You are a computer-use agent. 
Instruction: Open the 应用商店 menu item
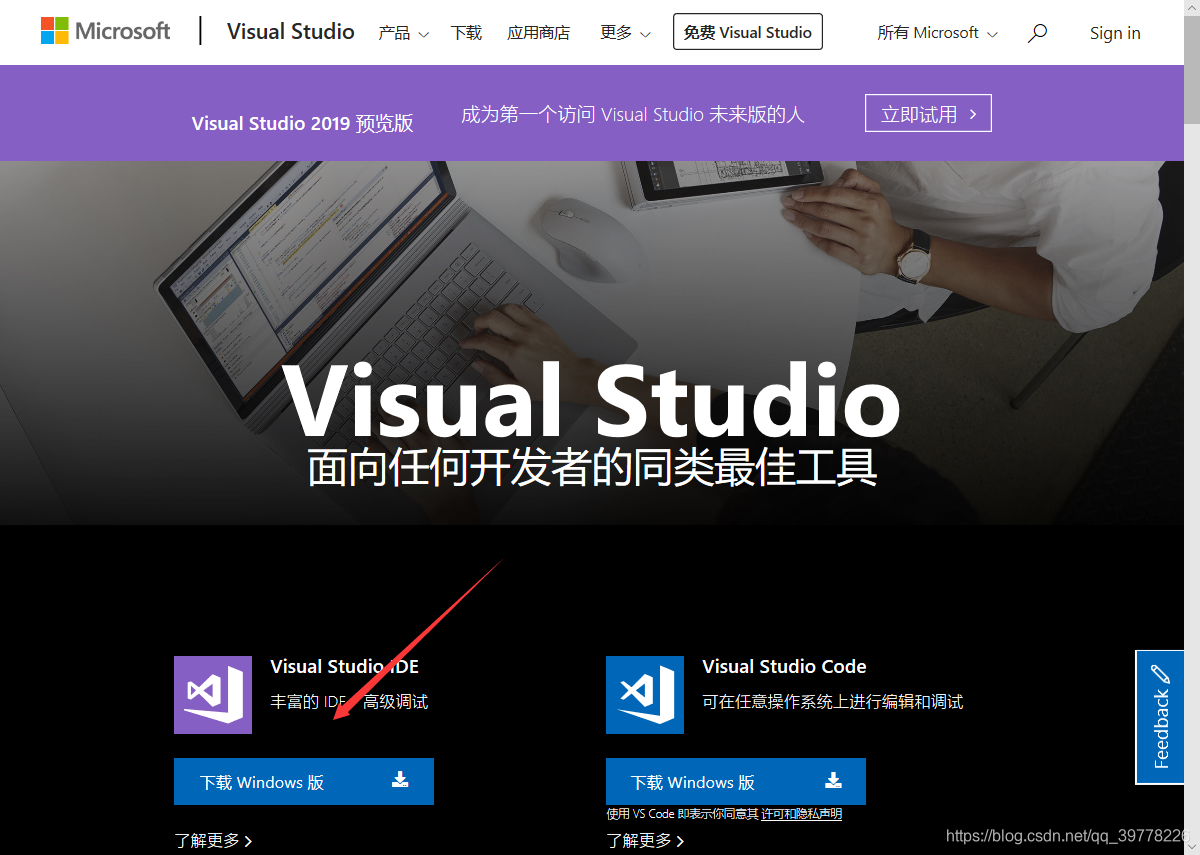(x=538, y=33)
